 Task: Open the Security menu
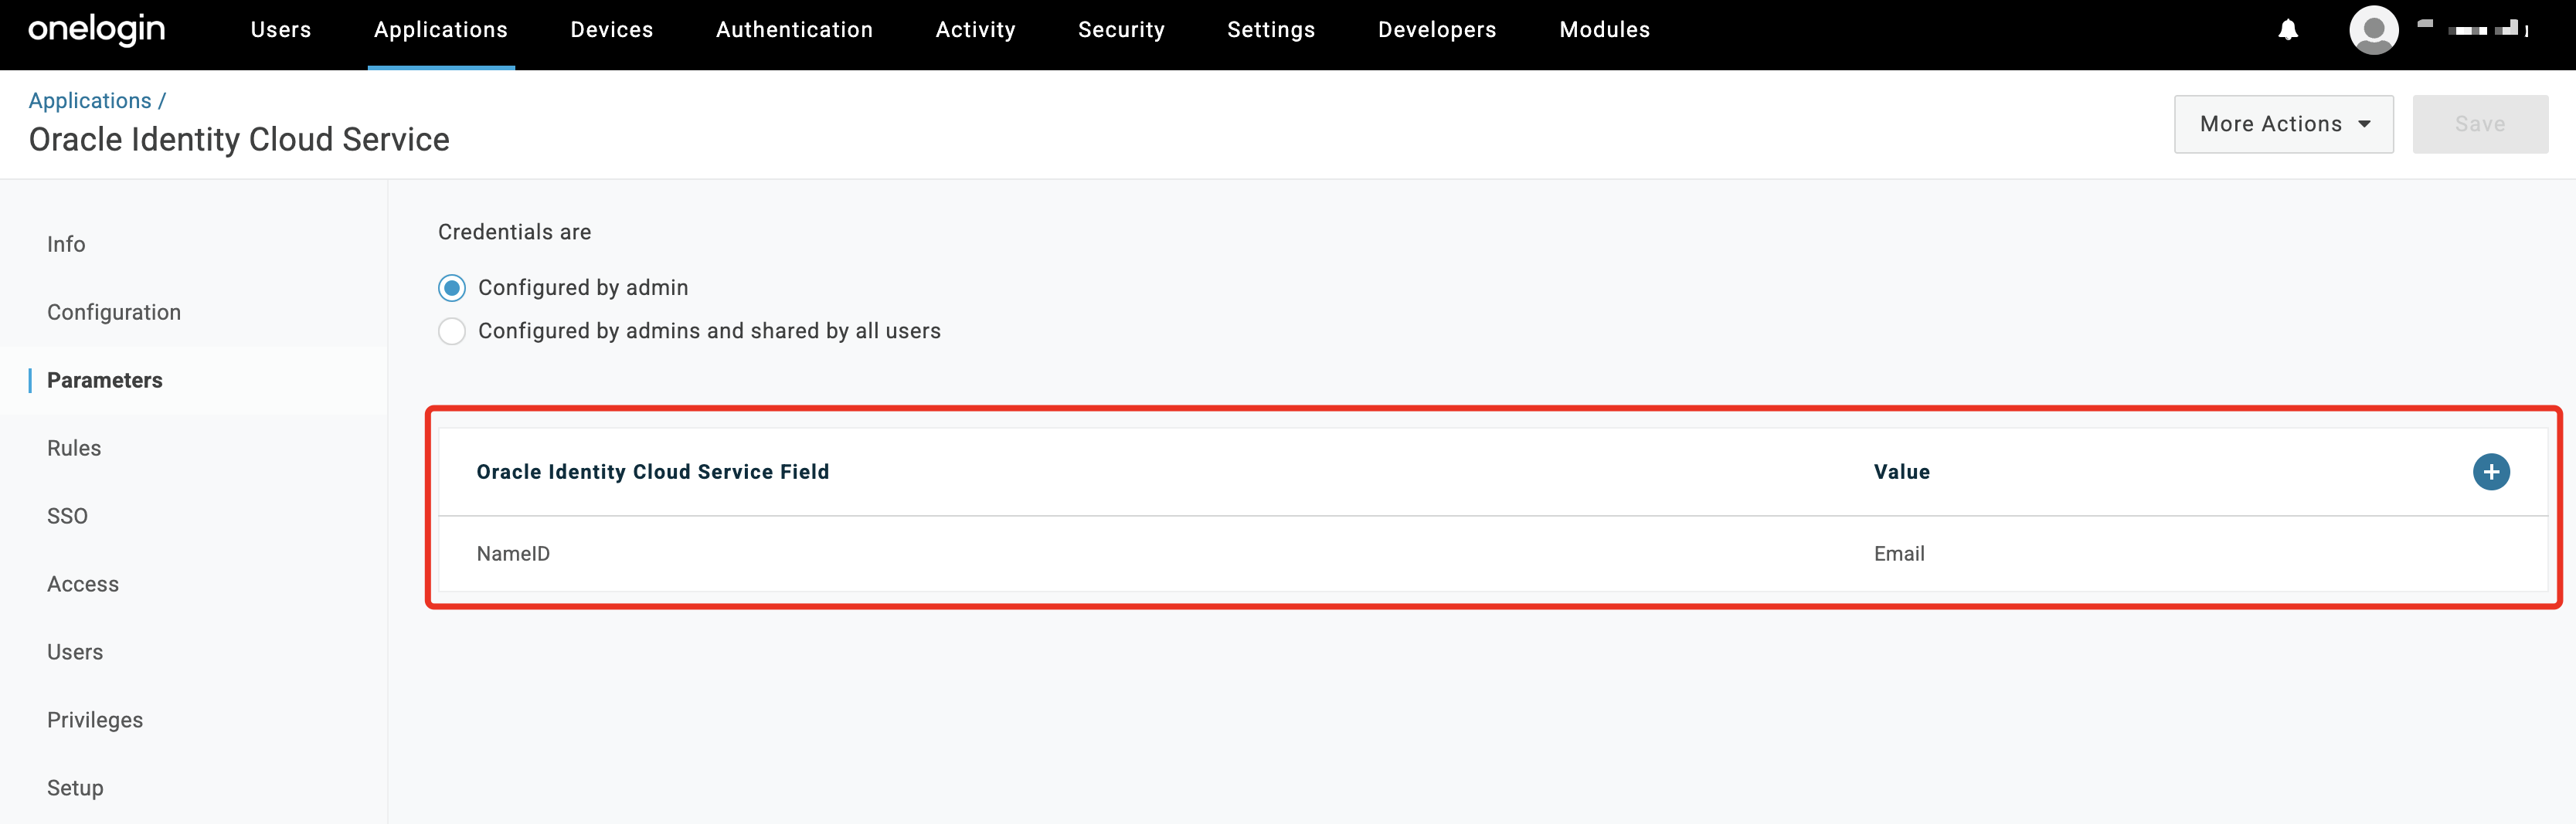(1121, 30)
